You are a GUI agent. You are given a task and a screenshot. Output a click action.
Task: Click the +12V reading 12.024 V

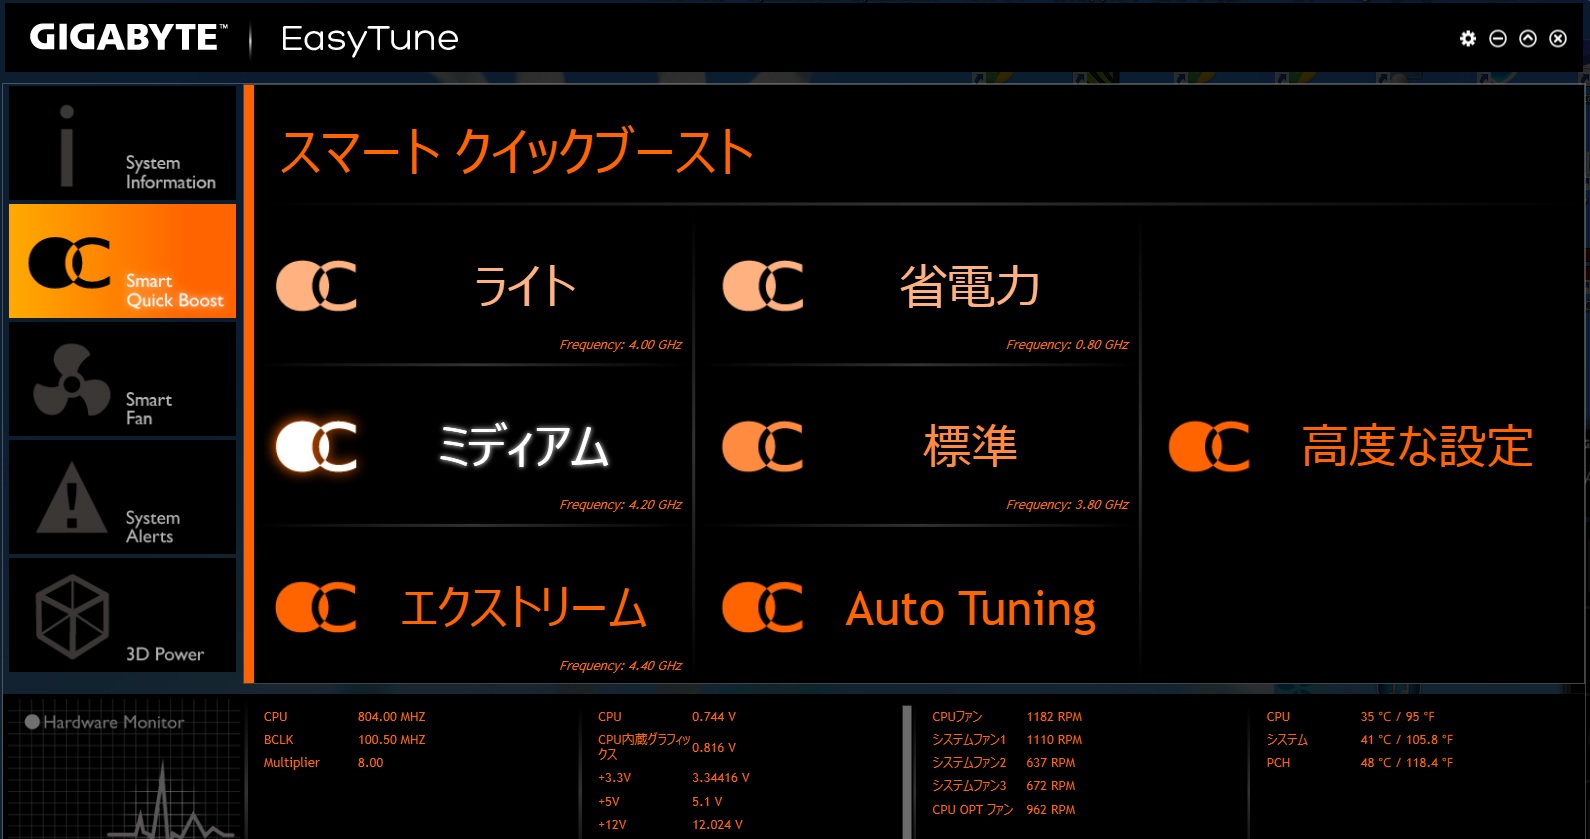[717, 825]
